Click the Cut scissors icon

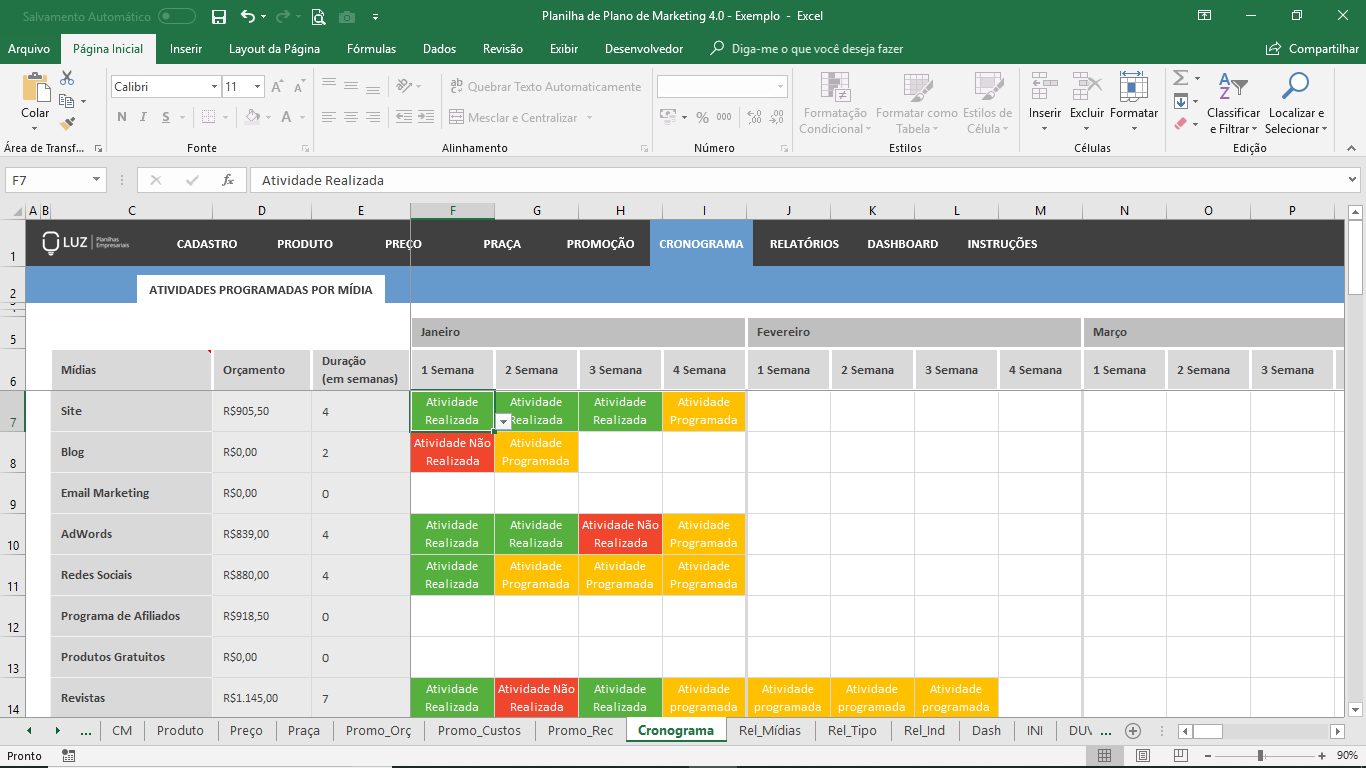click(67, 78)
